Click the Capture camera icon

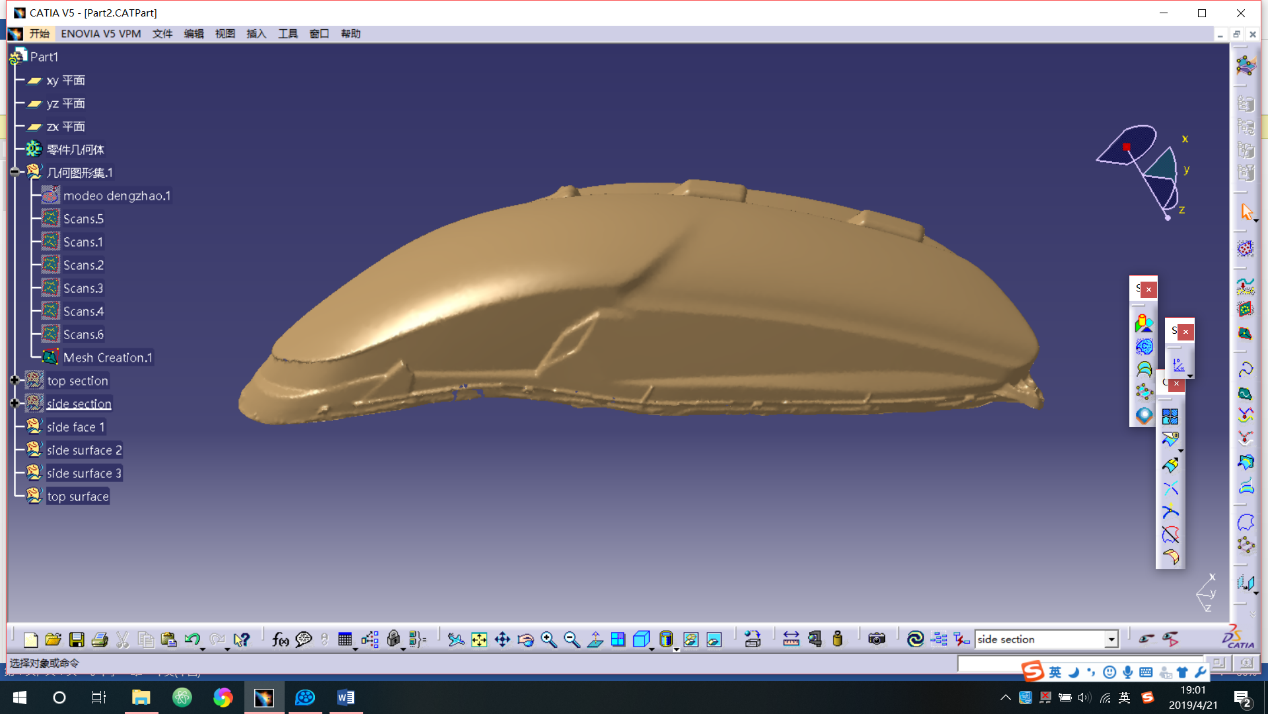tap(877, 639)
